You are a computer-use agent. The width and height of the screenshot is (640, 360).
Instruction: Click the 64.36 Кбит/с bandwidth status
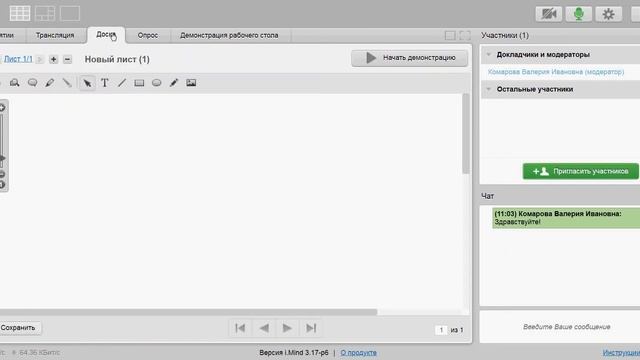click(39, 353)
